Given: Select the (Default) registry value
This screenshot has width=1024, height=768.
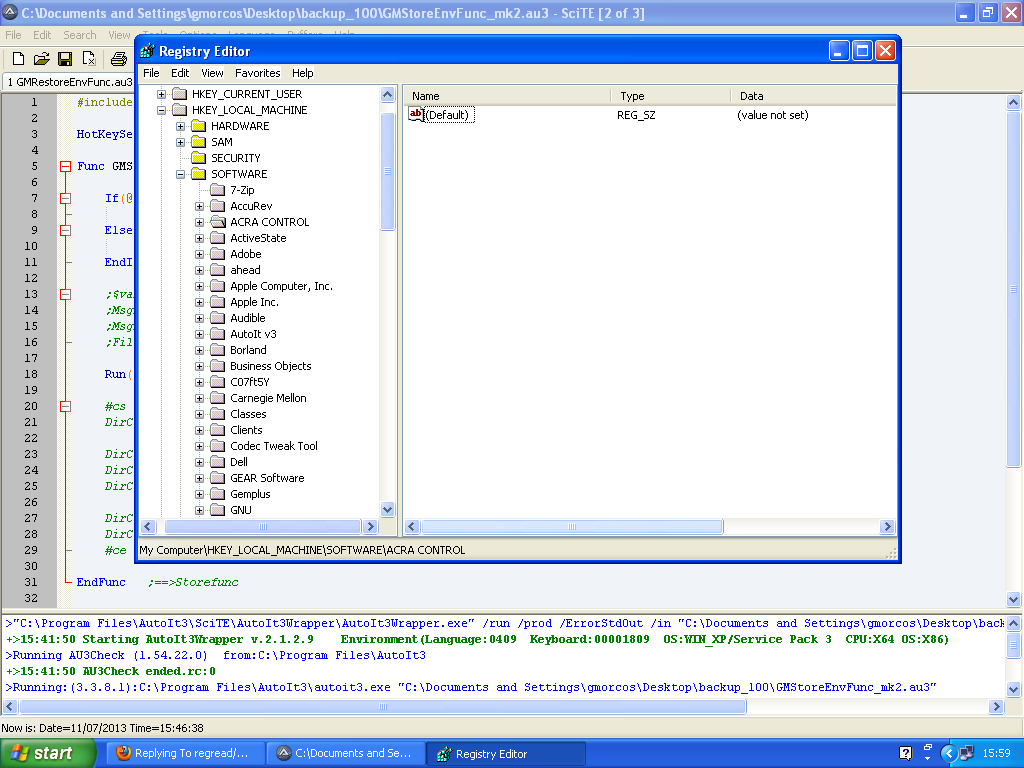Looking at the screenshot, I should point(447,115).
